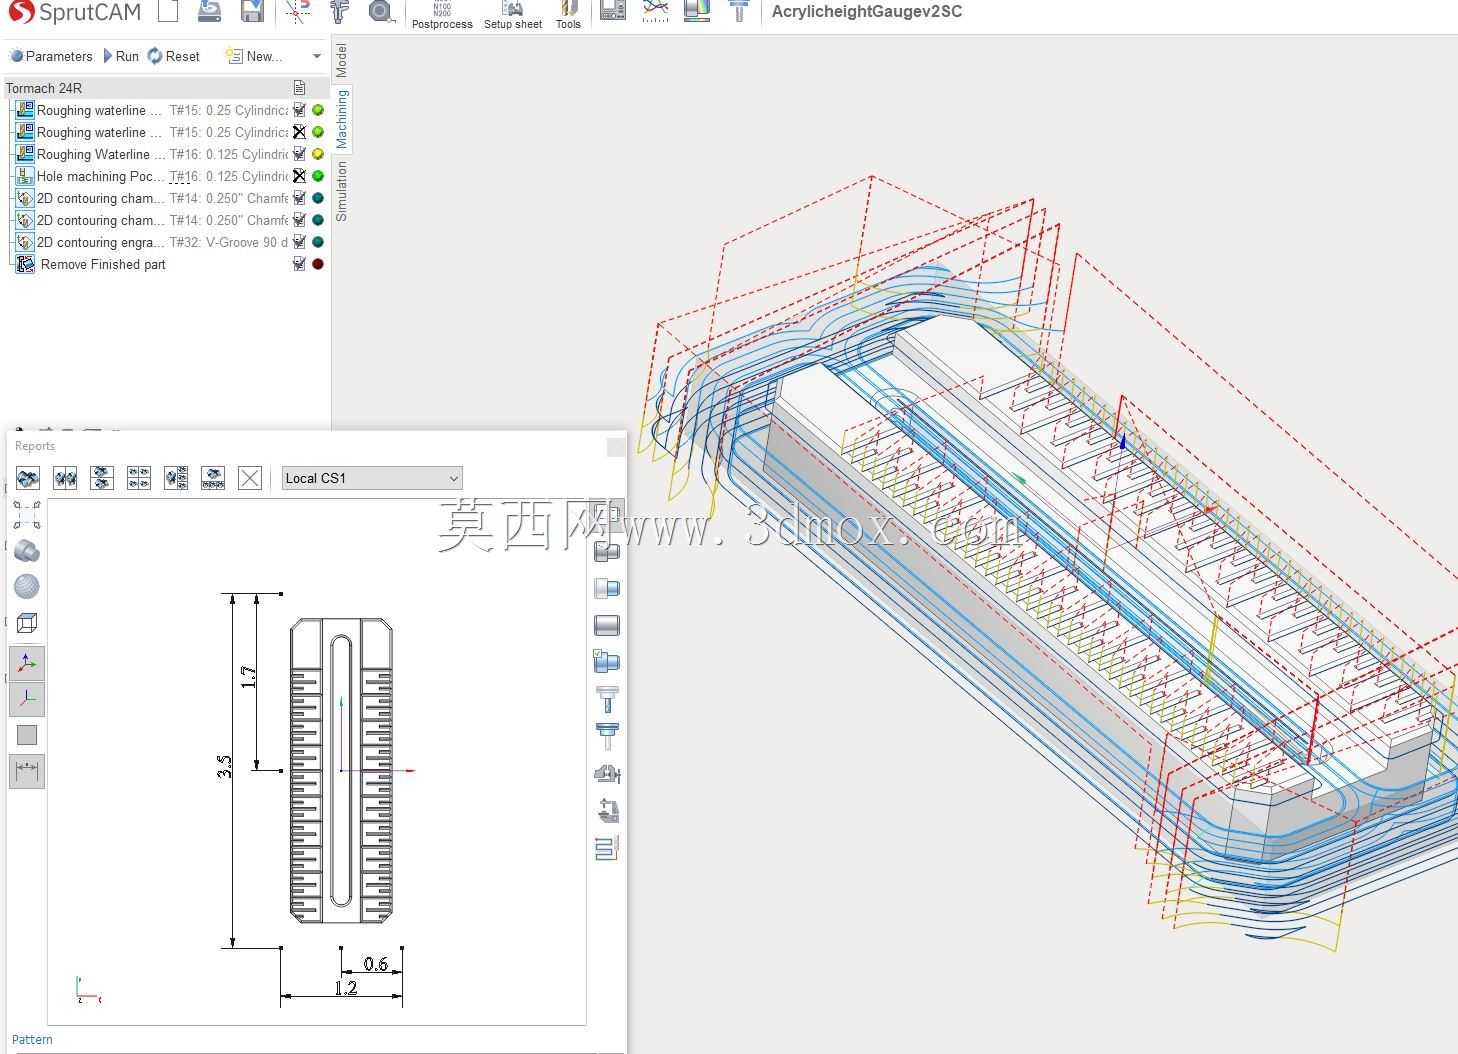Open the Local CS1 coordinate system dropdown
This screenshot has width=1458, height=1054.
pyautogui.click(x=372, y=478)
